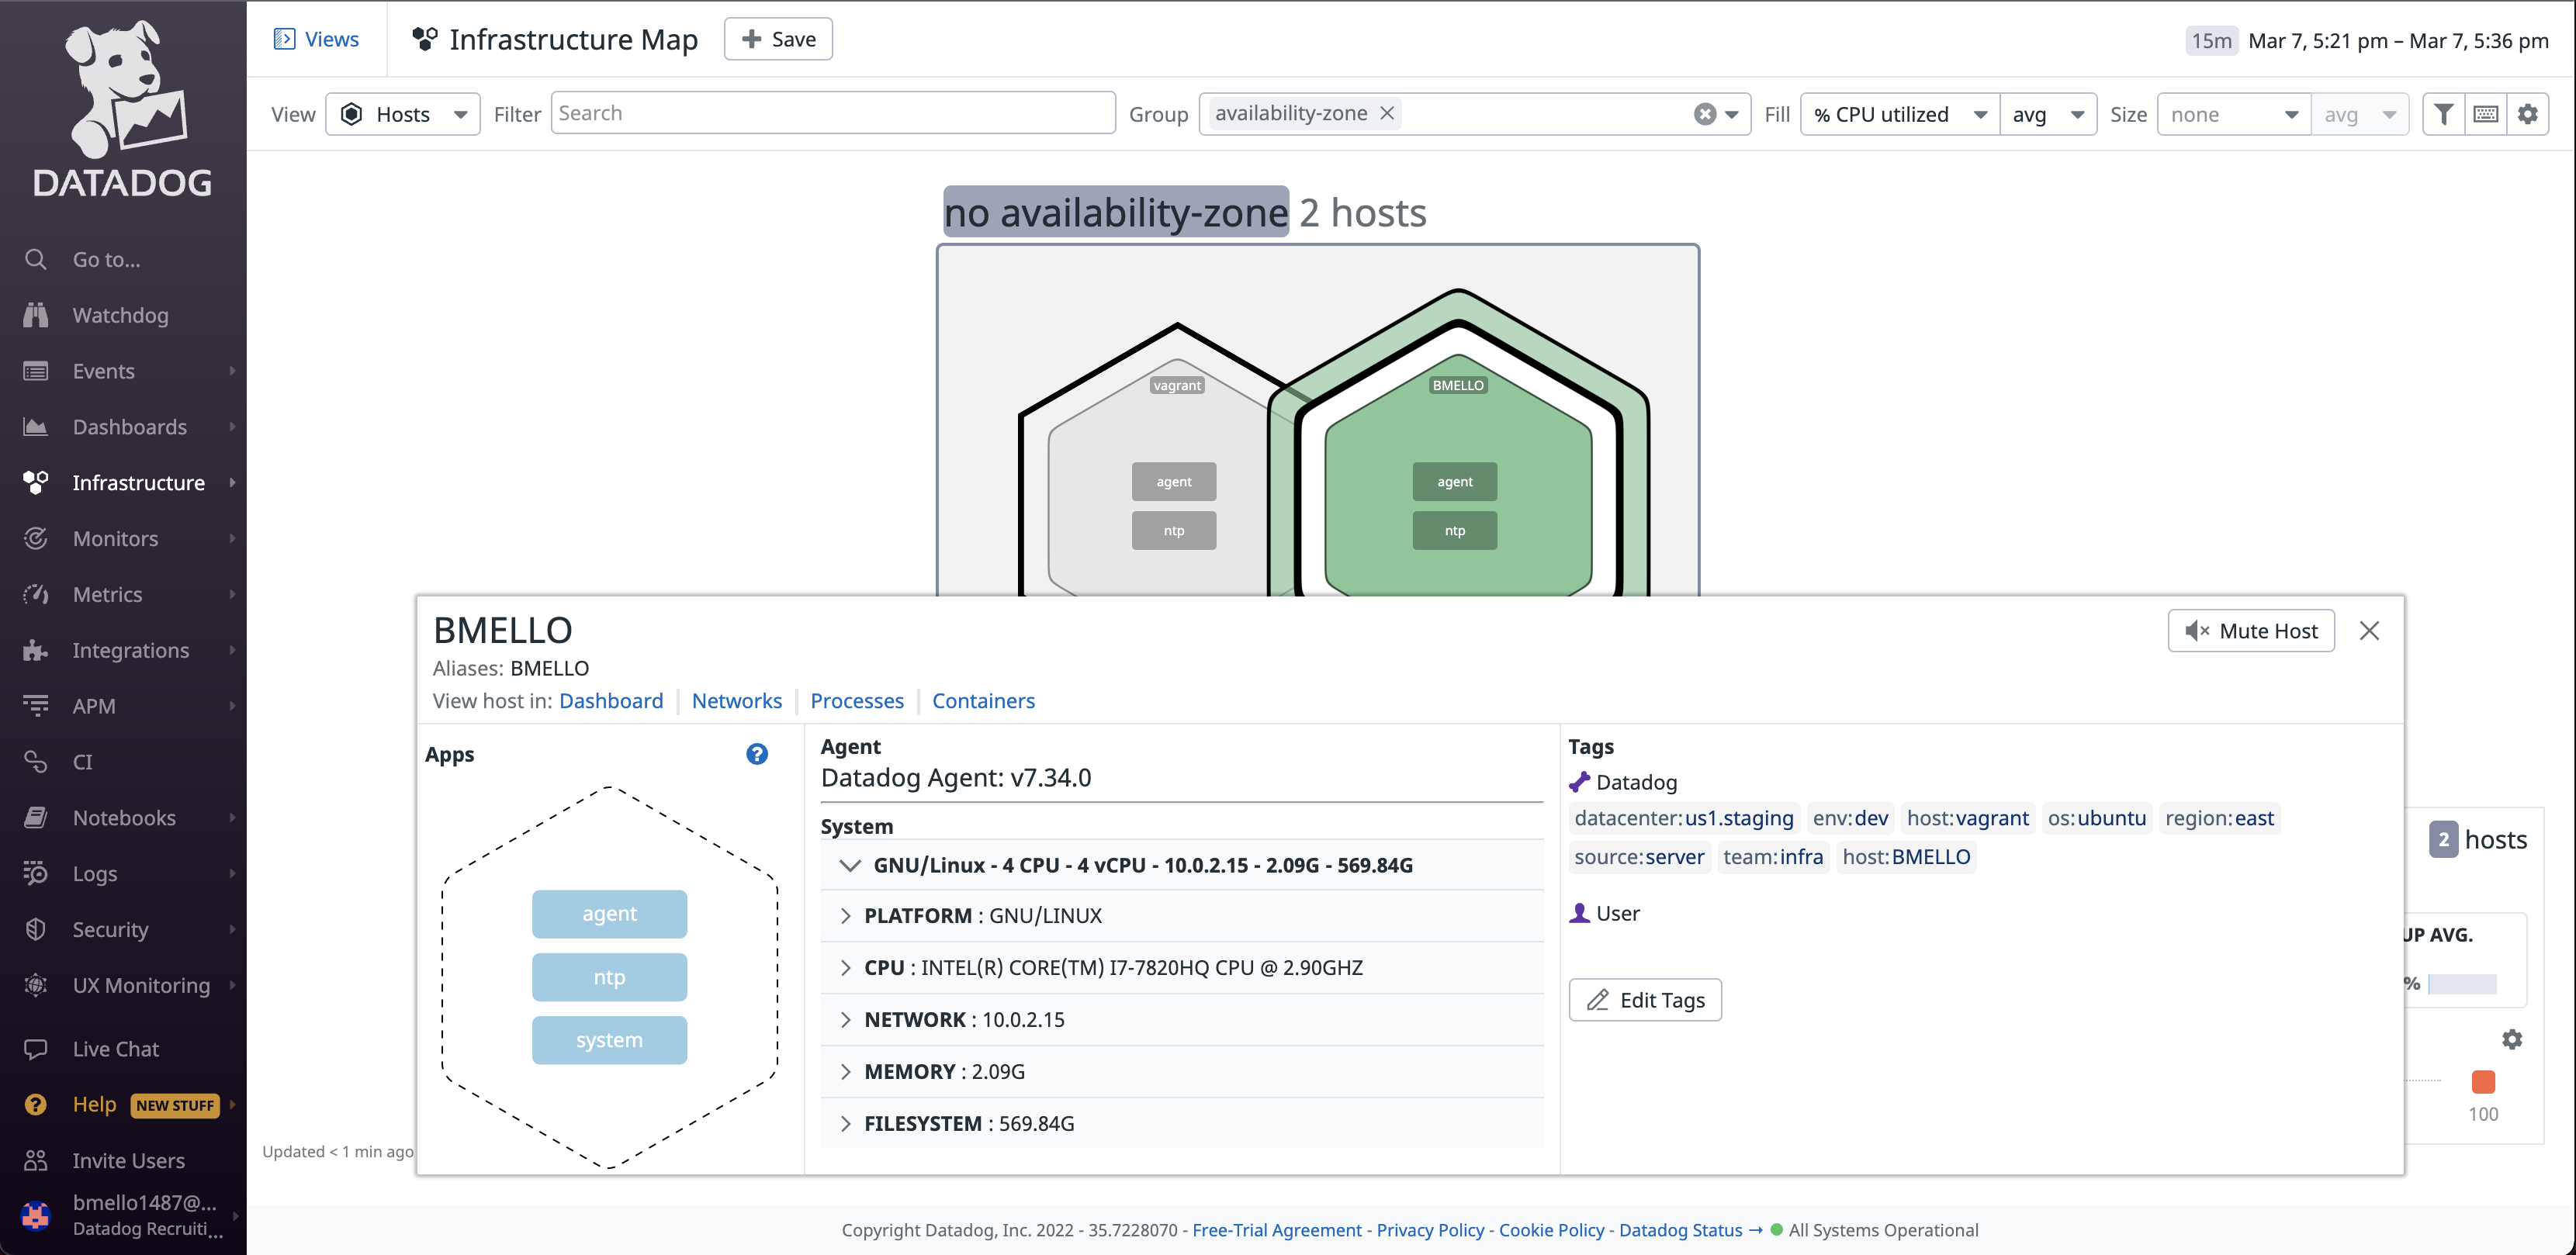2576x1255 pixels.
Task: Open the % CPU utilized fill dropdown
Action: [1899, 114]
